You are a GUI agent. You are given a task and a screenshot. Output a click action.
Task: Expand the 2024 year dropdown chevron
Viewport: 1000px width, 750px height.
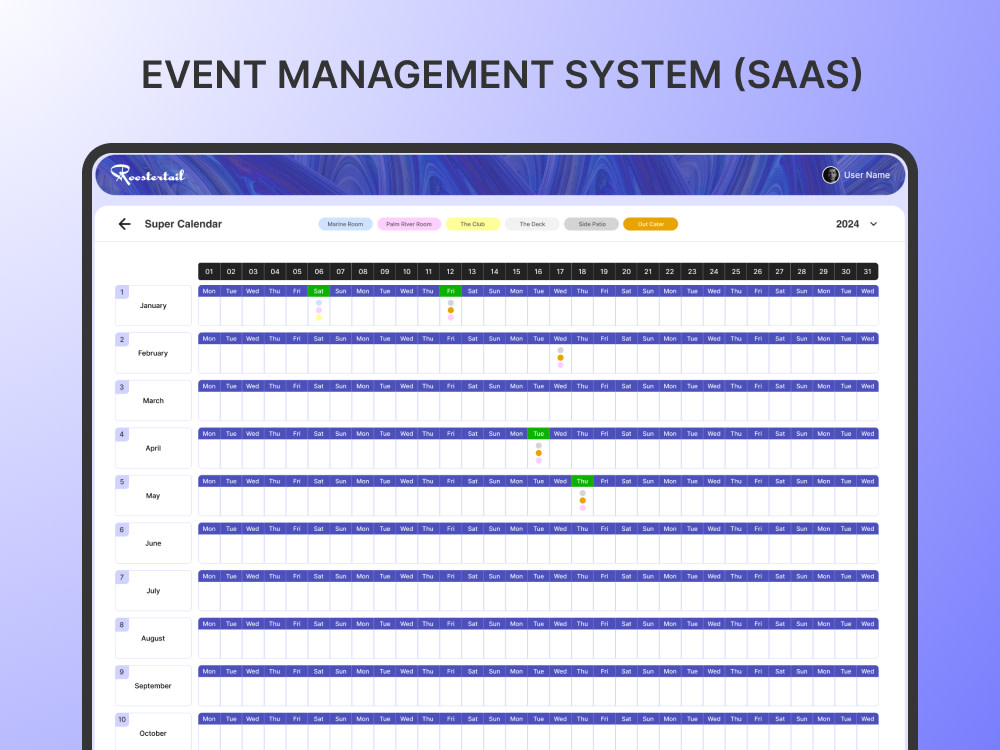click(x=874, y=224)
